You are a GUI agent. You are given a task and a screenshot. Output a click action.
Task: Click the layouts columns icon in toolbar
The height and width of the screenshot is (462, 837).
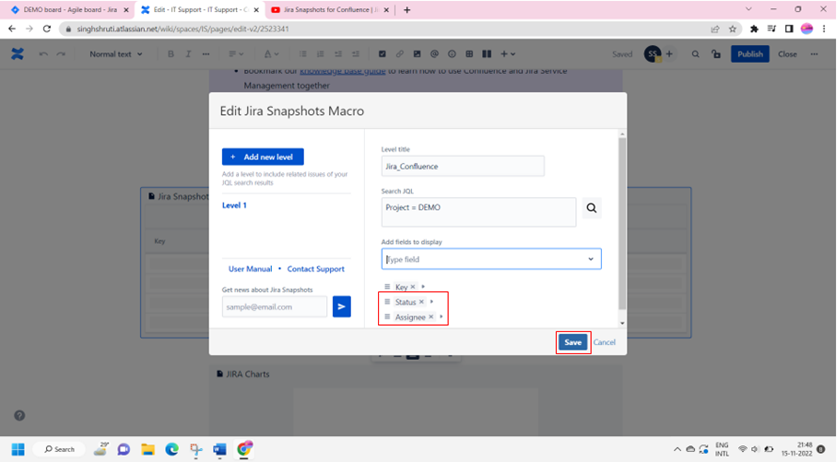point(487,54)
